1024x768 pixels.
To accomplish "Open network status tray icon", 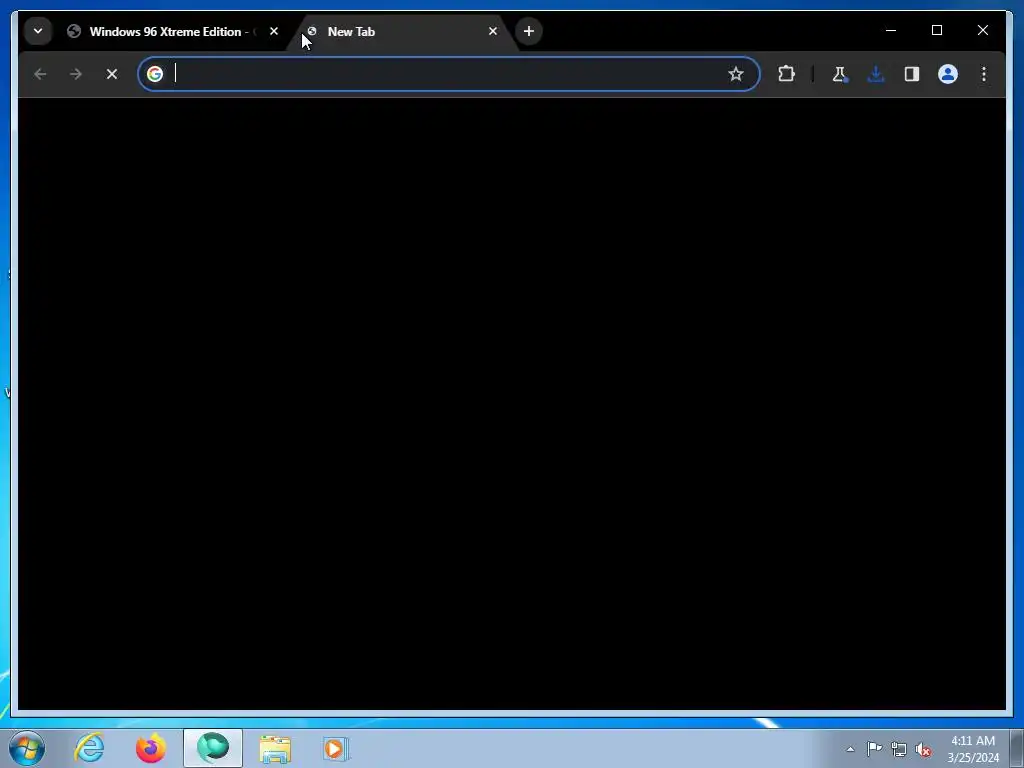I will pyautogui.click(x=899, y=749).
